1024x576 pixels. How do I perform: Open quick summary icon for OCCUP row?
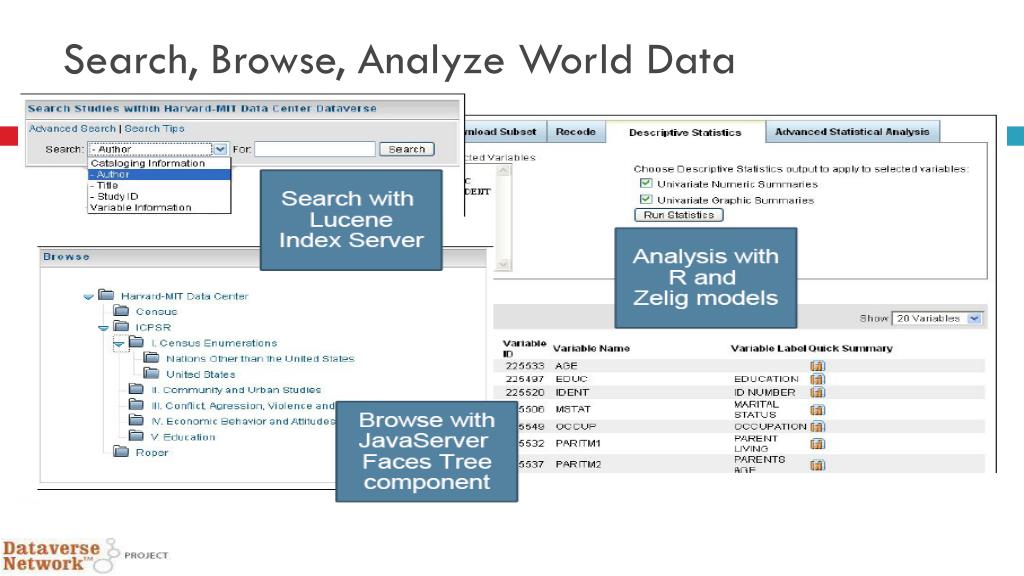click(x=818, y=426)
